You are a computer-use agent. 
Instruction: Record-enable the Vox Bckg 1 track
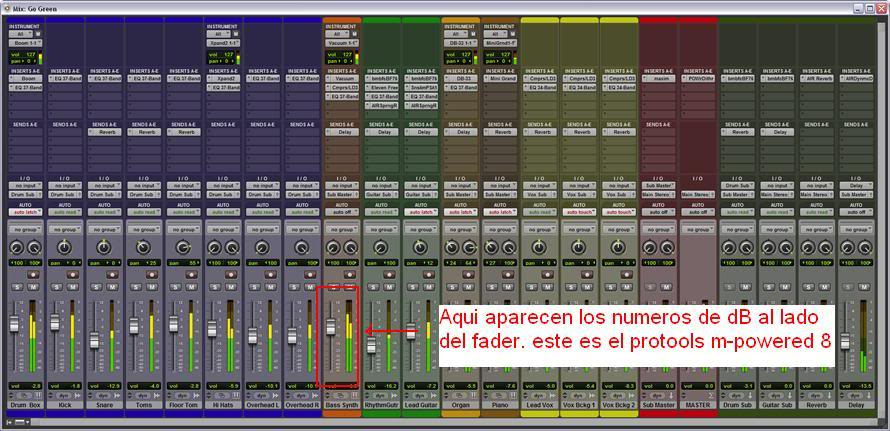(587, 274)
